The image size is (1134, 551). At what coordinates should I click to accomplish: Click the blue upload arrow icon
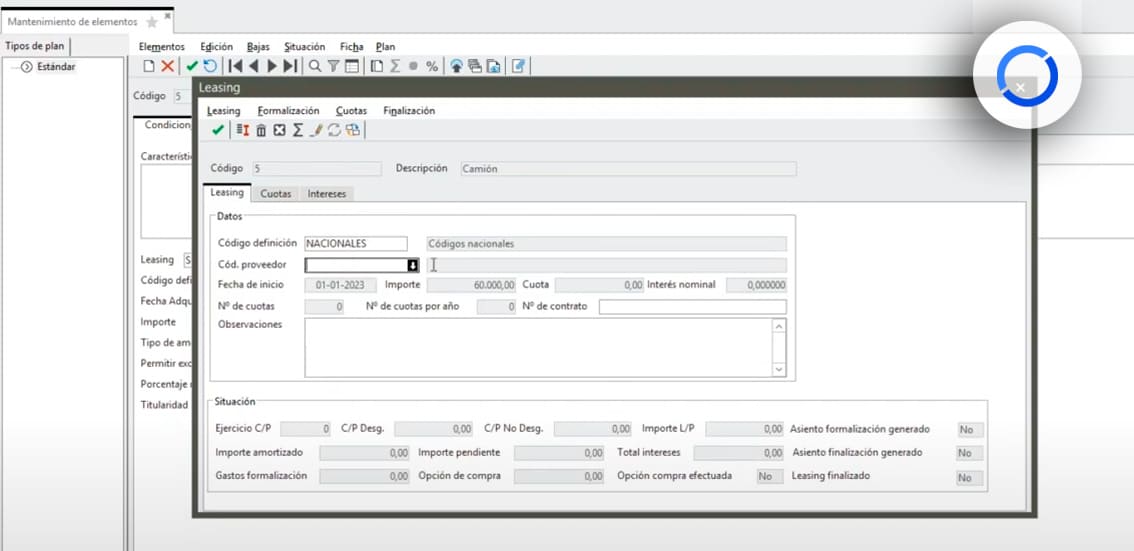456,67
